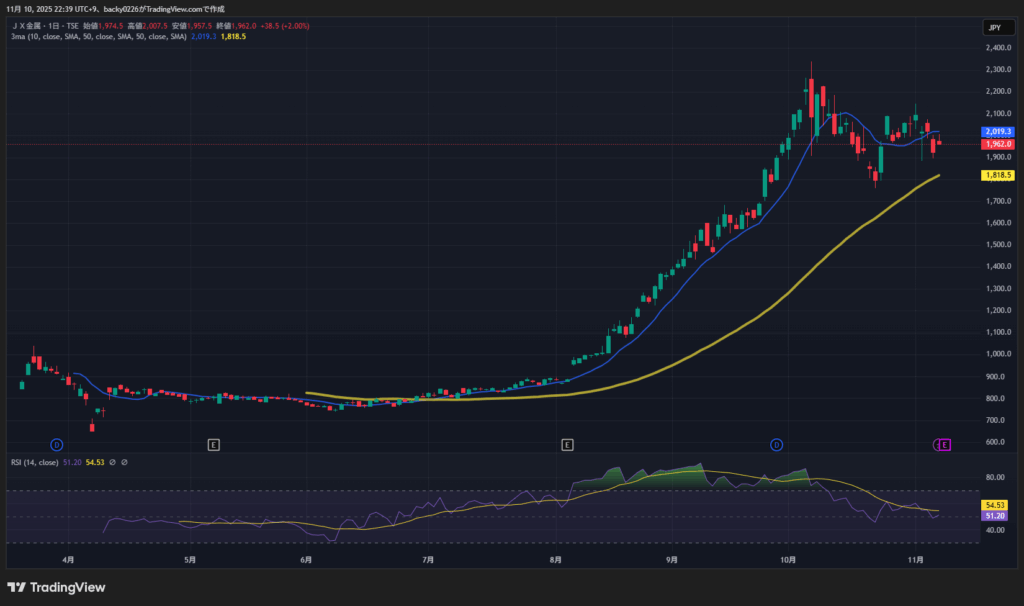The height and width of the screenshot is (606, 1024).
Task: Click first ∅ icon in RSI legend
Action: pos(112,462)
